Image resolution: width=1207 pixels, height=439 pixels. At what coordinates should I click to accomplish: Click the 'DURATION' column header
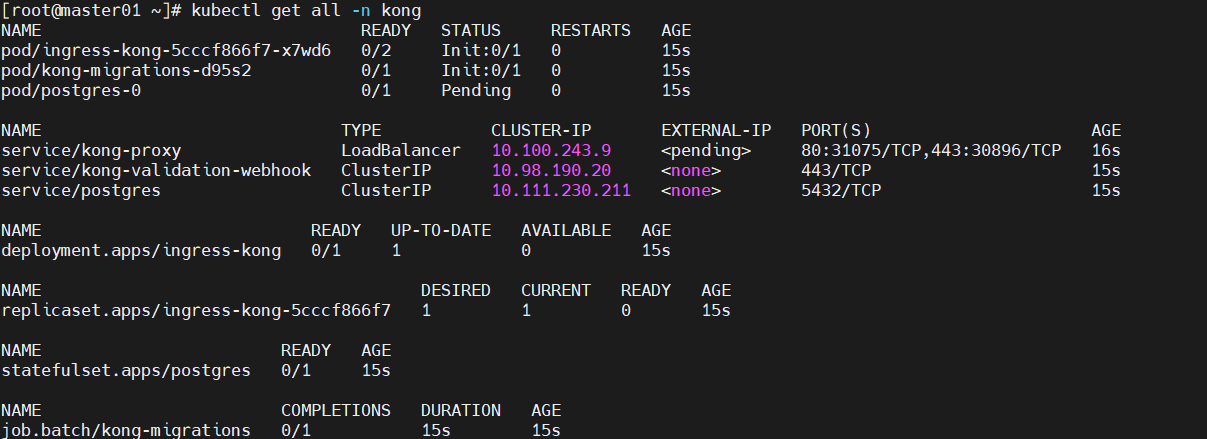pos(461,410)
